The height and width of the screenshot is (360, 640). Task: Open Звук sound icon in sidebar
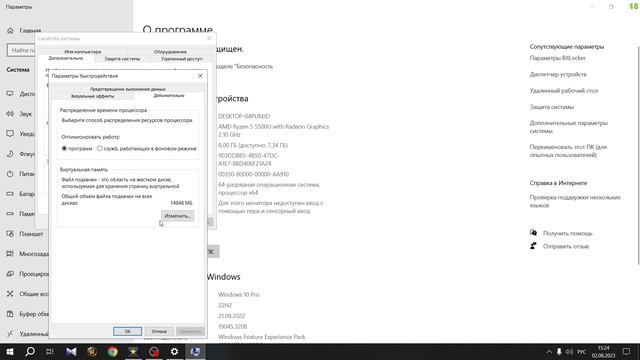point(10,113)
